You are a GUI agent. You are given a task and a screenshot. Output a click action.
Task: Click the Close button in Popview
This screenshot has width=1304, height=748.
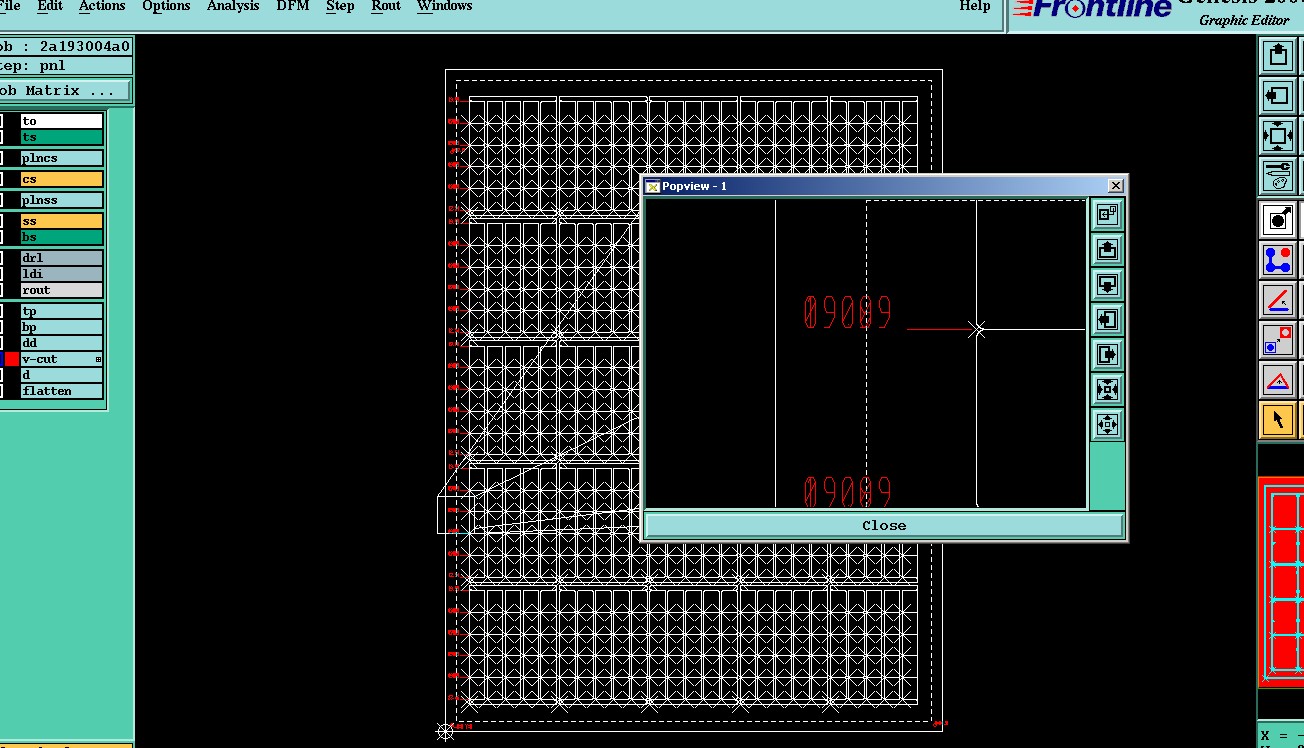click(884, 525)
